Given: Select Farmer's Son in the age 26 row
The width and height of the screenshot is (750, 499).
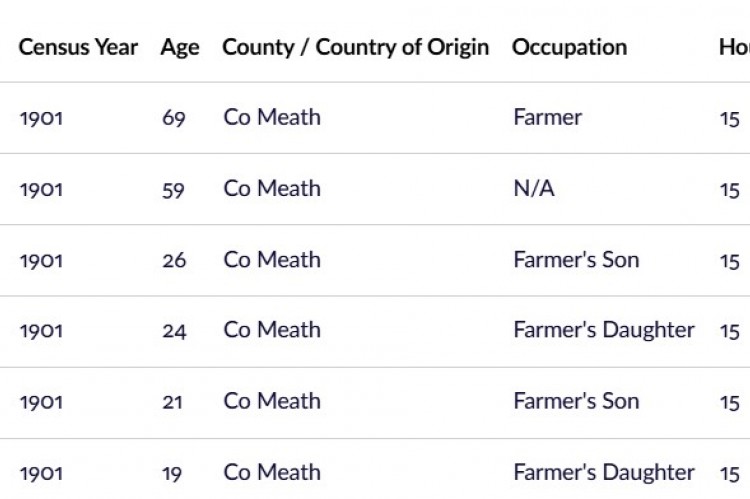Looking at the screenshot, I should tap(576, 260).
